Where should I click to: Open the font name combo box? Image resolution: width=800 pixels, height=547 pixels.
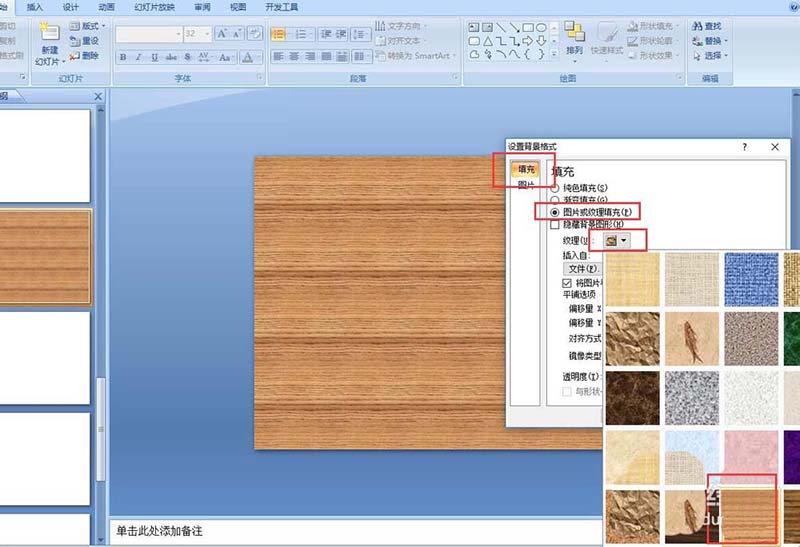click(148, 34)
